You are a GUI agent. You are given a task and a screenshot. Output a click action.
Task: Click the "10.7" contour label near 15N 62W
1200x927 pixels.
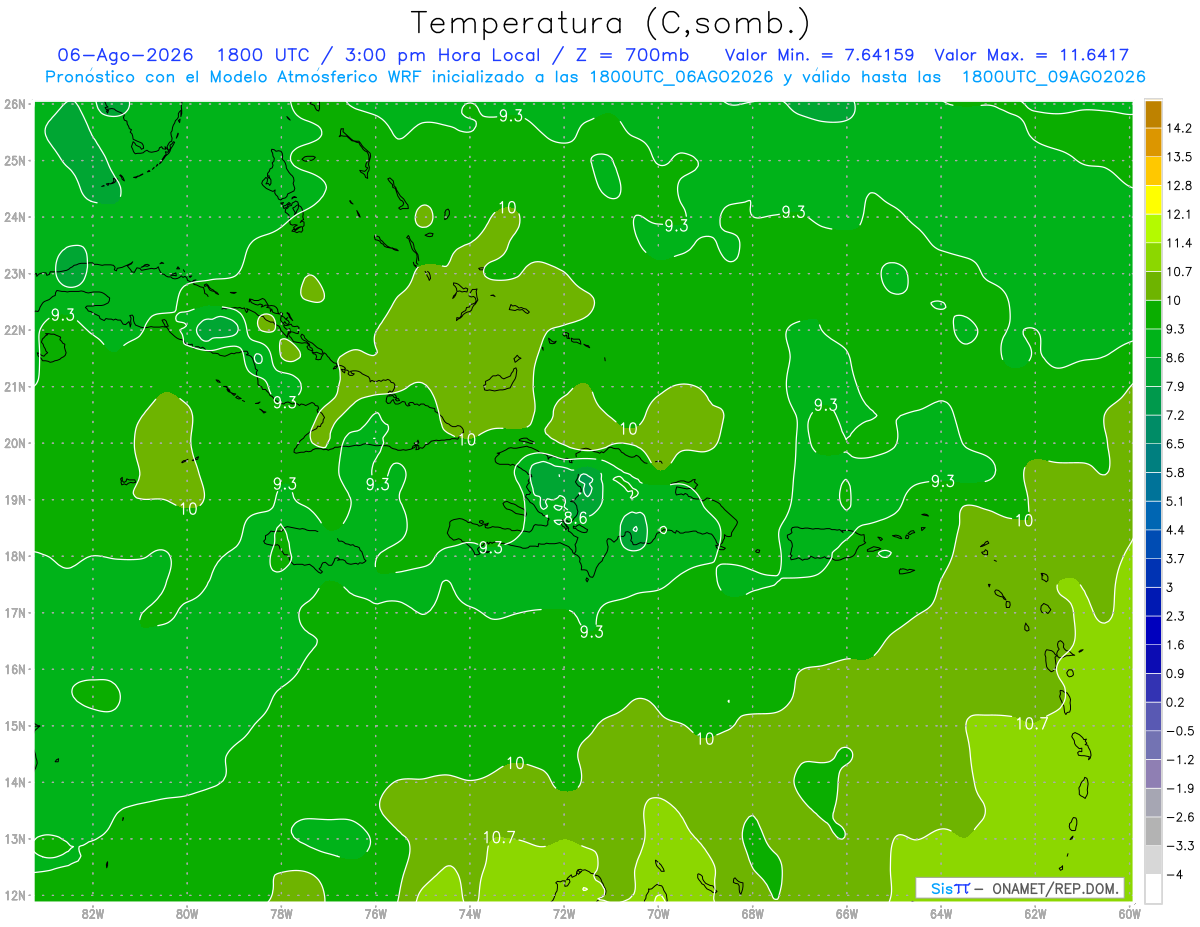pos(1031,723)
